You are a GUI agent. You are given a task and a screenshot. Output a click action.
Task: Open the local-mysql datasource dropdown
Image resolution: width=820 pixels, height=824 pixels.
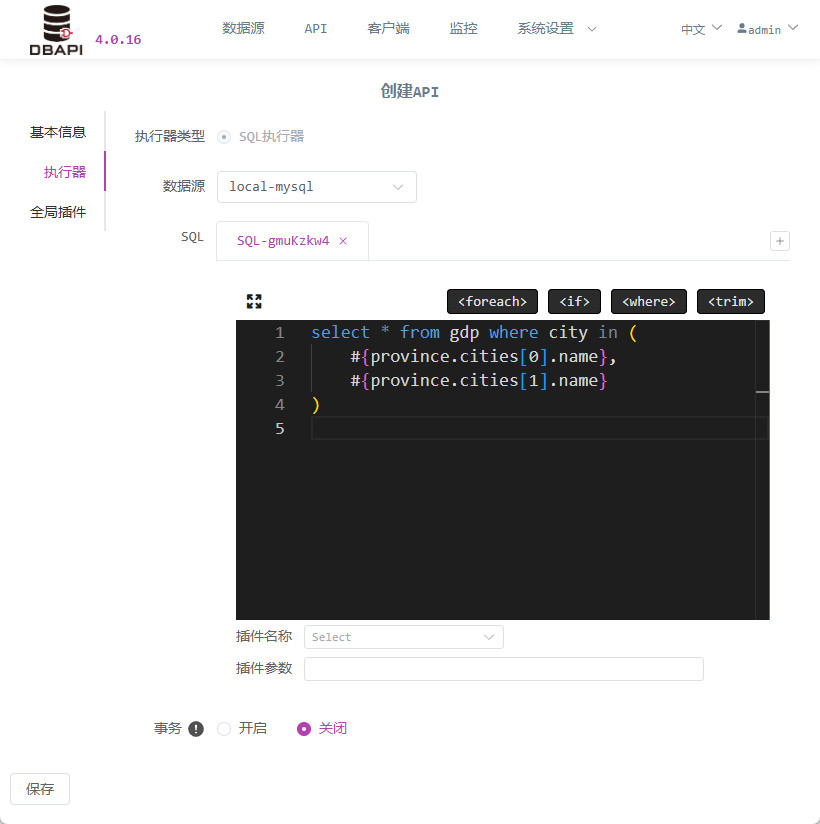[x=316, y=187]
